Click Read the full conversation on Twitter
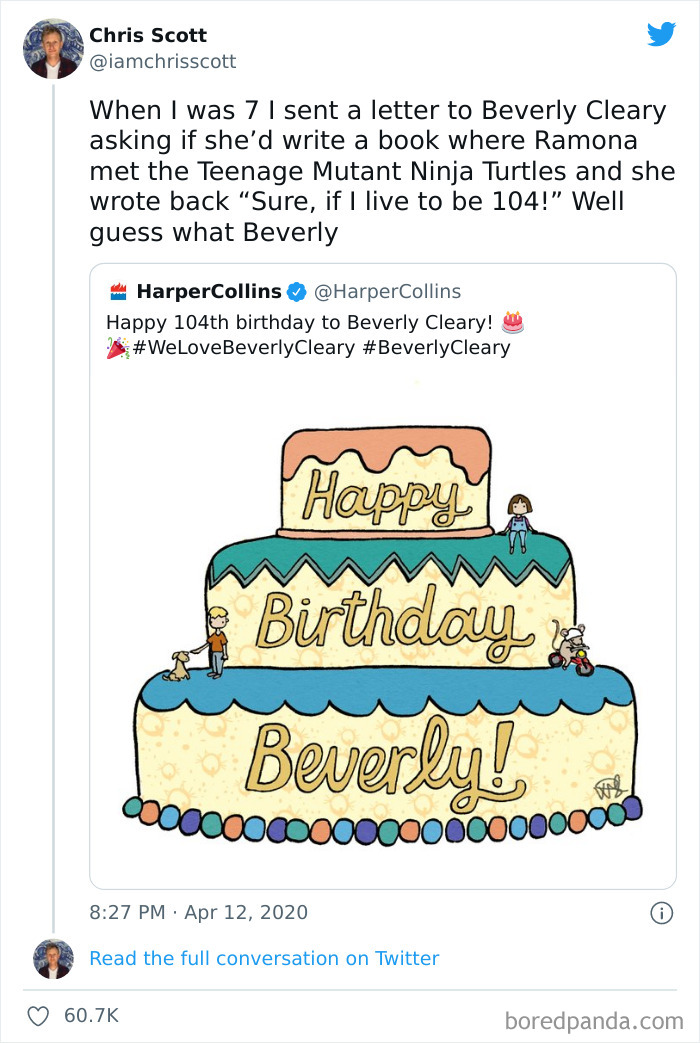The image size is (700, 1043). pos(264,958)
